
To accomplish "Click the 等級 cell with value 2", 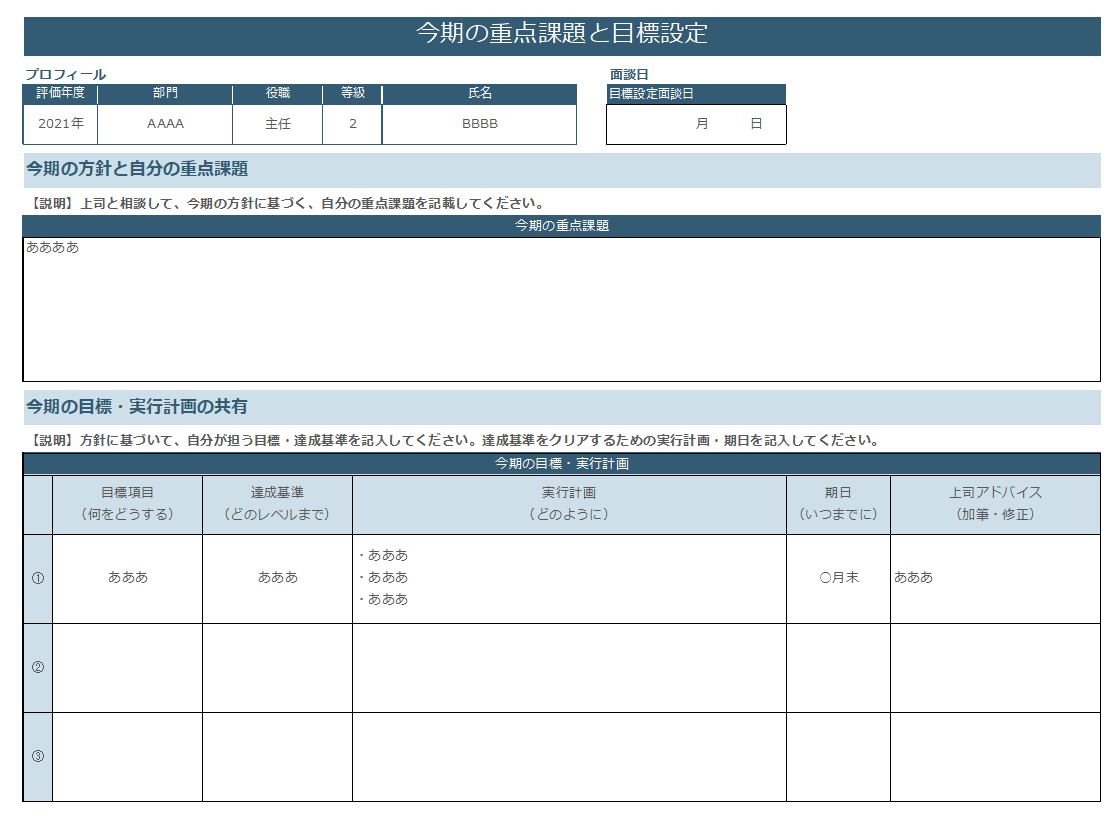I will tap(352, 125).
